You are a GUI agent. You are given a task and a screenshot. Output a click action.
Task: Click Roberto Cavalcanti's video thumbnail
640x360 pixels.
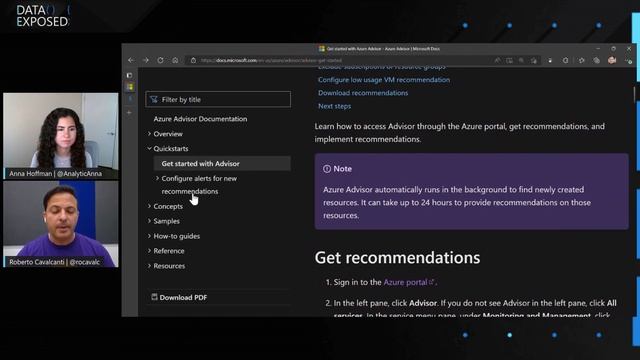coord(61,224)
